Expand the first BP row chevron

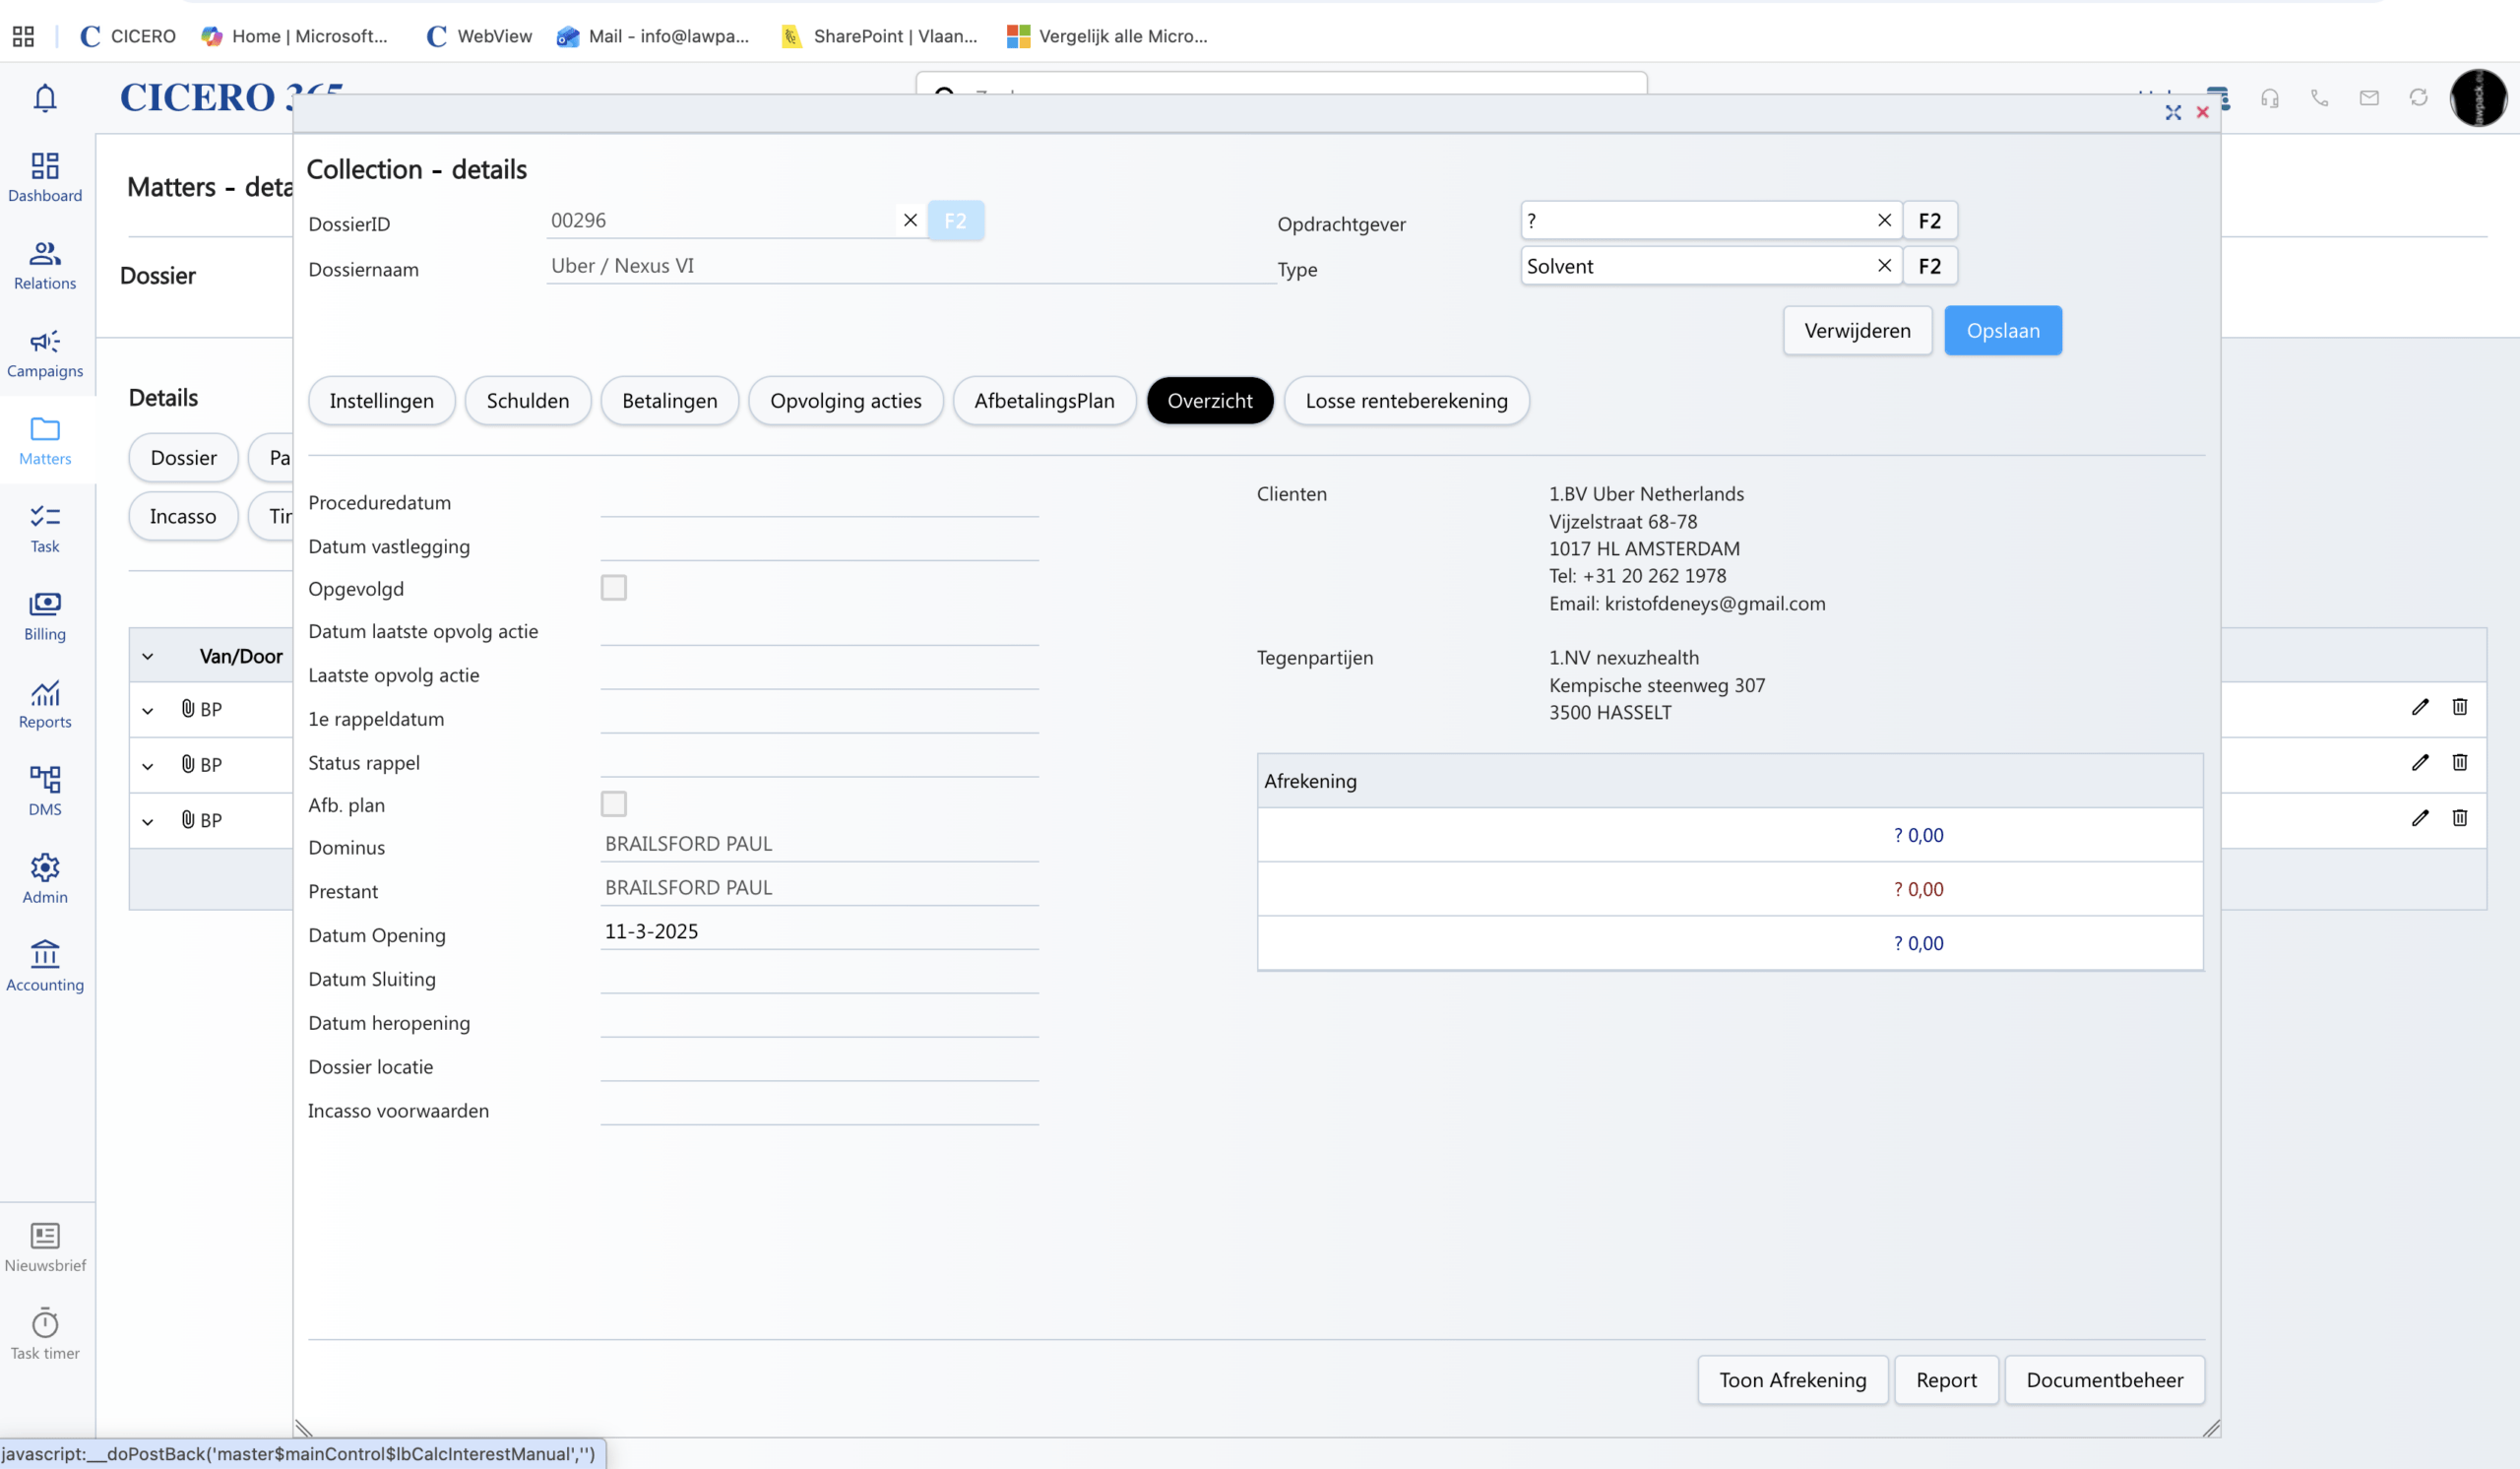pyautogui.click(x=148, y=710)
